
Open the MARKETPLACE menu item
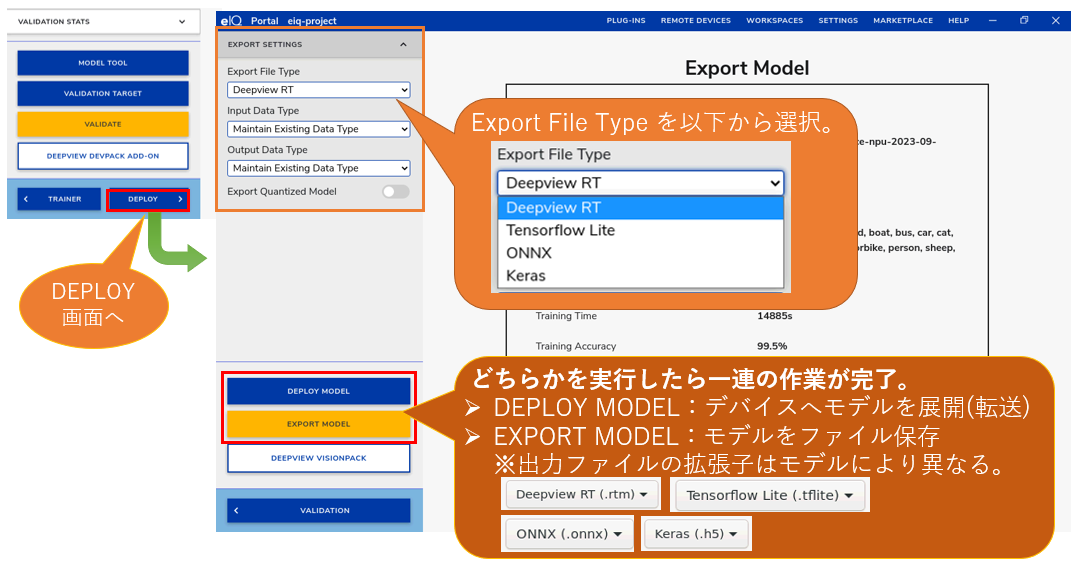pos(903,20)
